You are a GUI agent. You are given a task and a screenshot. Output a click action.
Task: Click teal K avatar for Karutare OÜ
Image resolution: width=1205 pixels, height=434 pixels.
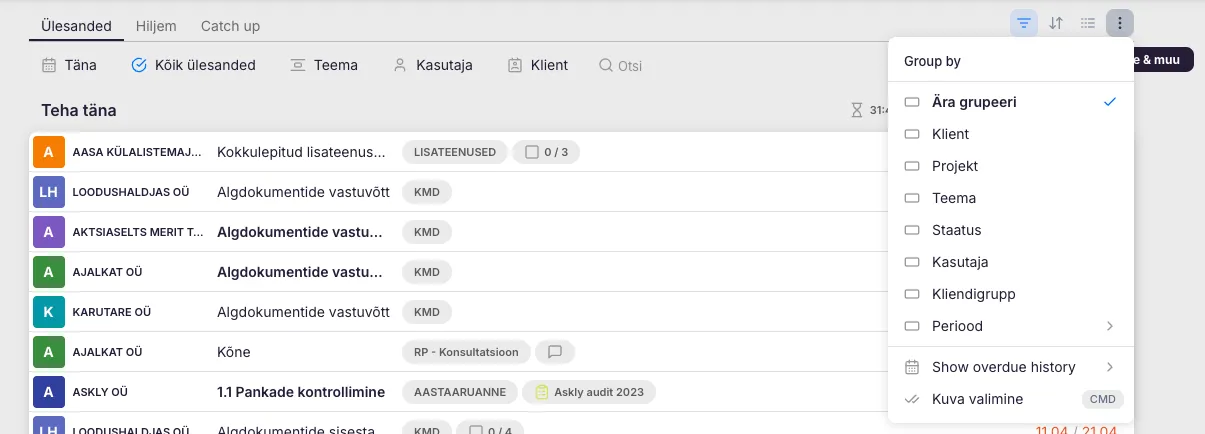point(48,312)
